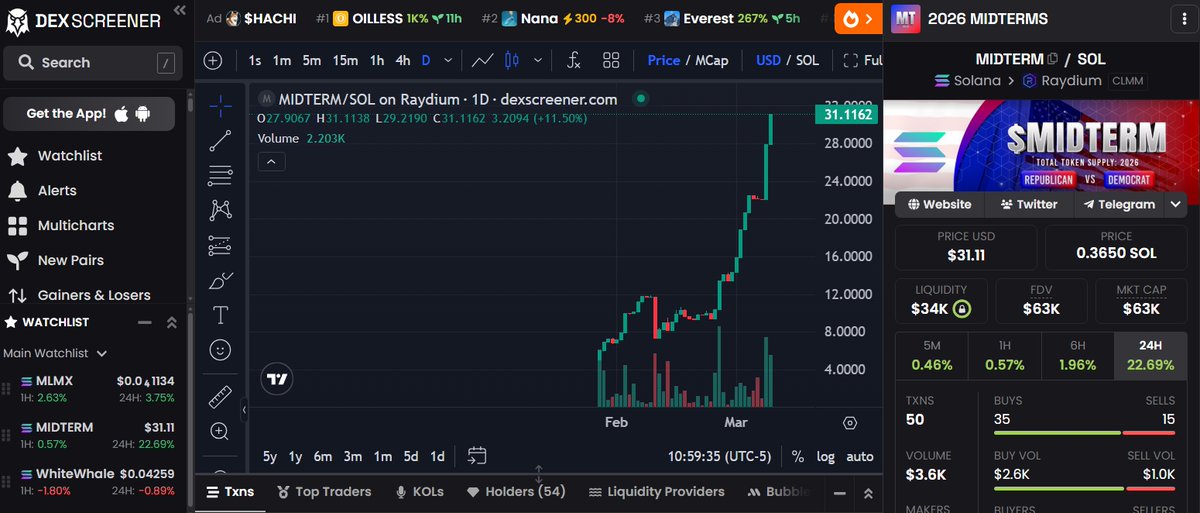Open the Alerts bell item
Viewport: 1200px width, 513px height.
[x=57, y=190]
